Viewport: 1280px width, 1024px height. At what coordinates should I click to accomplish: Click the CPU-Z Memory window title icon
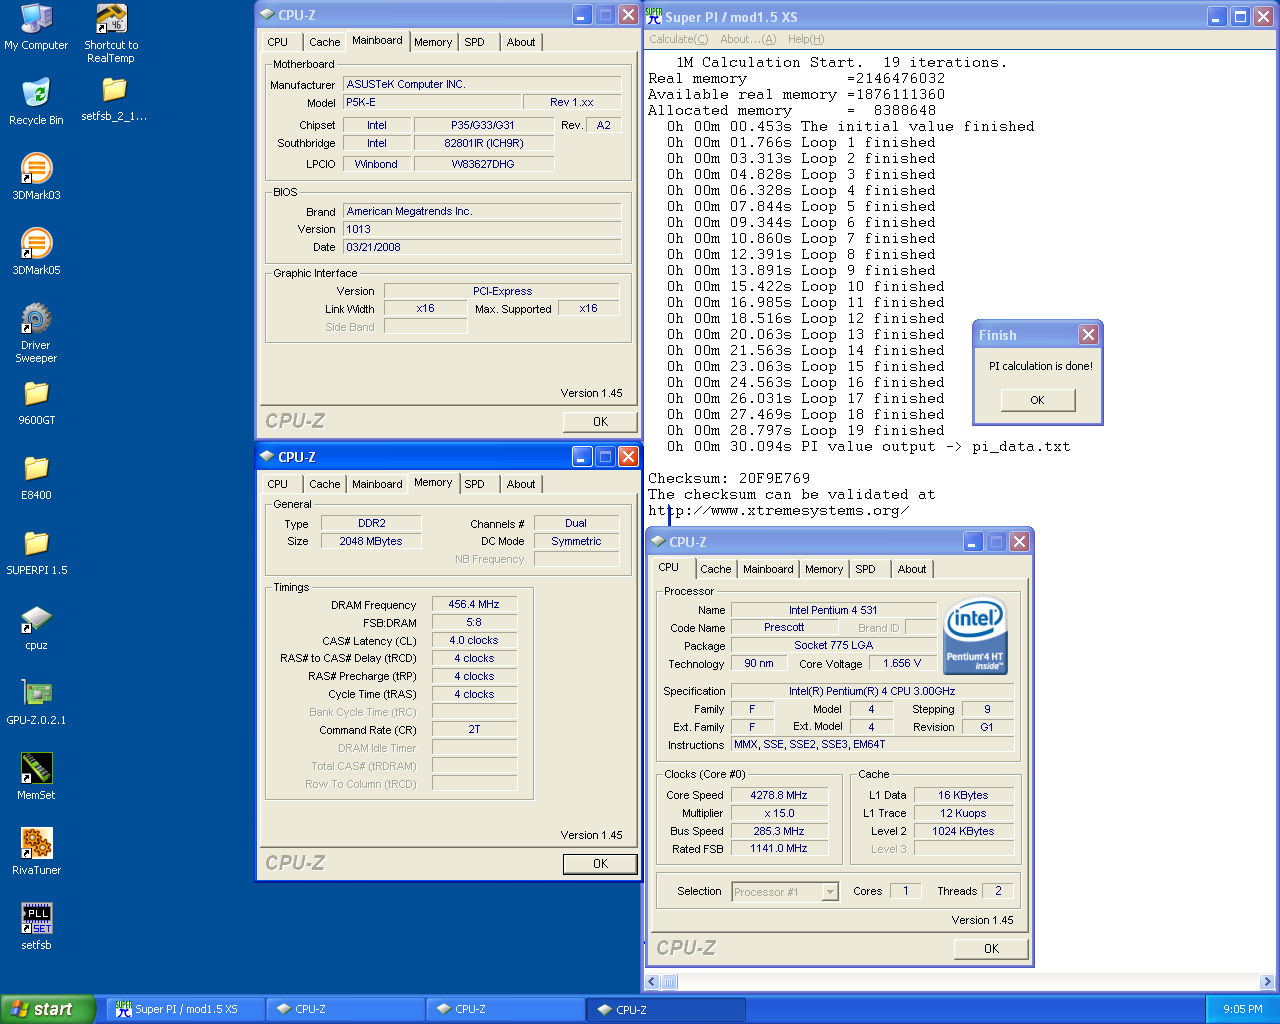pos(267,457)
